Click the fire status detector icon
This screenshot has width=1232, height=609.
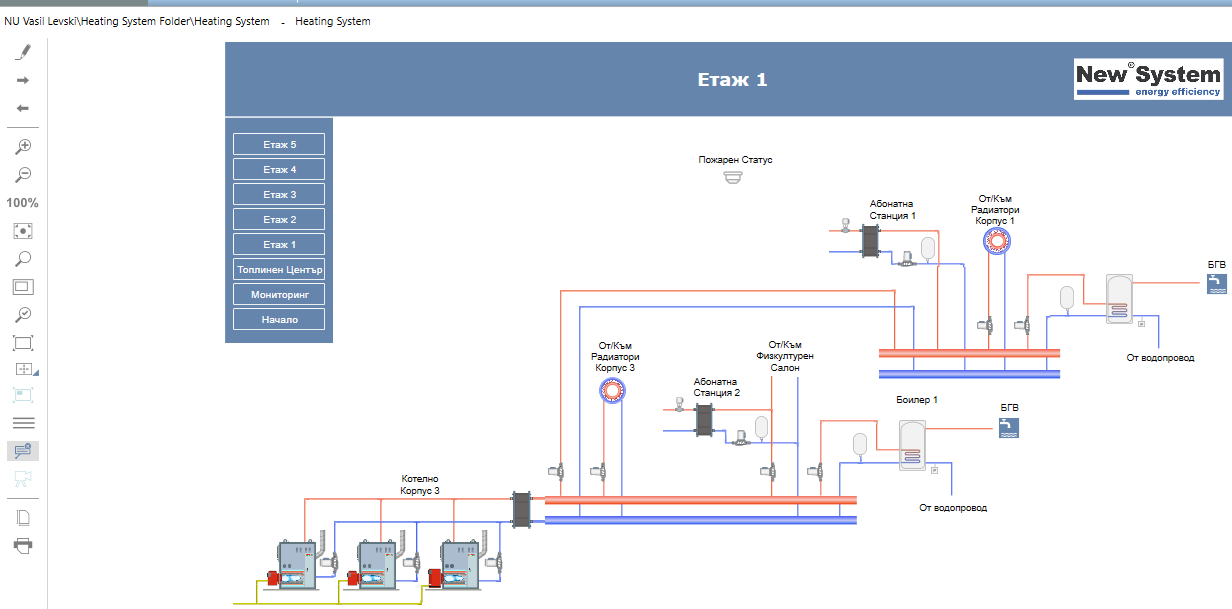click(x=735, y=178)
